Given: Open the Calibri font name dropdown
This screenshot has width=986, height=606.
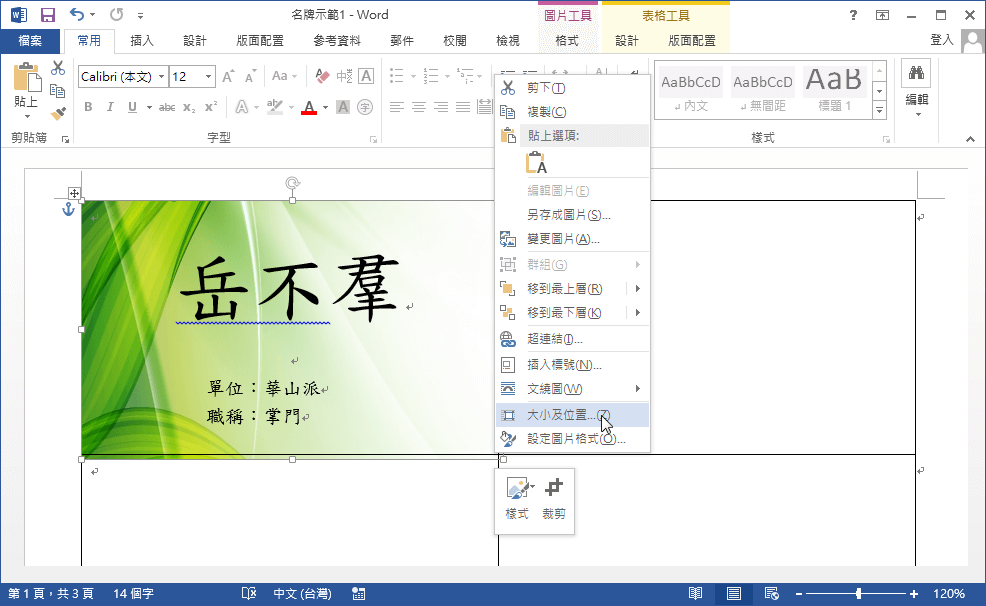Looking at the screenshot, I should click(x=162, y=76).
